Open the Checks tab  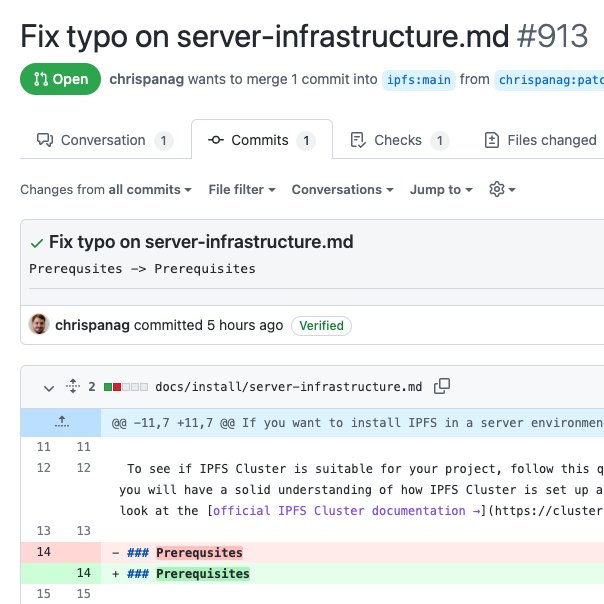pyautogui.click(x=399, y=140)
